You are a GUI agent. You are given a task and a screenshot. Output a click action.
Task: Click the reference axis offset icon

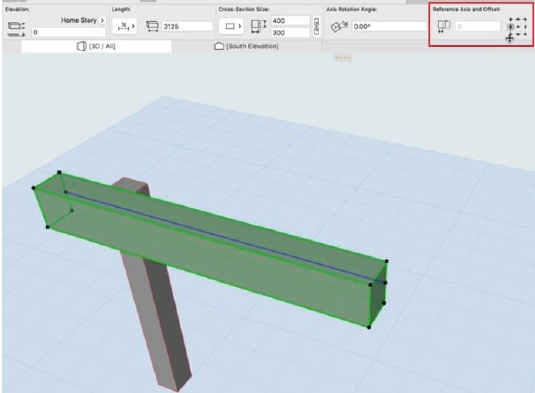[x=444, y=26]
